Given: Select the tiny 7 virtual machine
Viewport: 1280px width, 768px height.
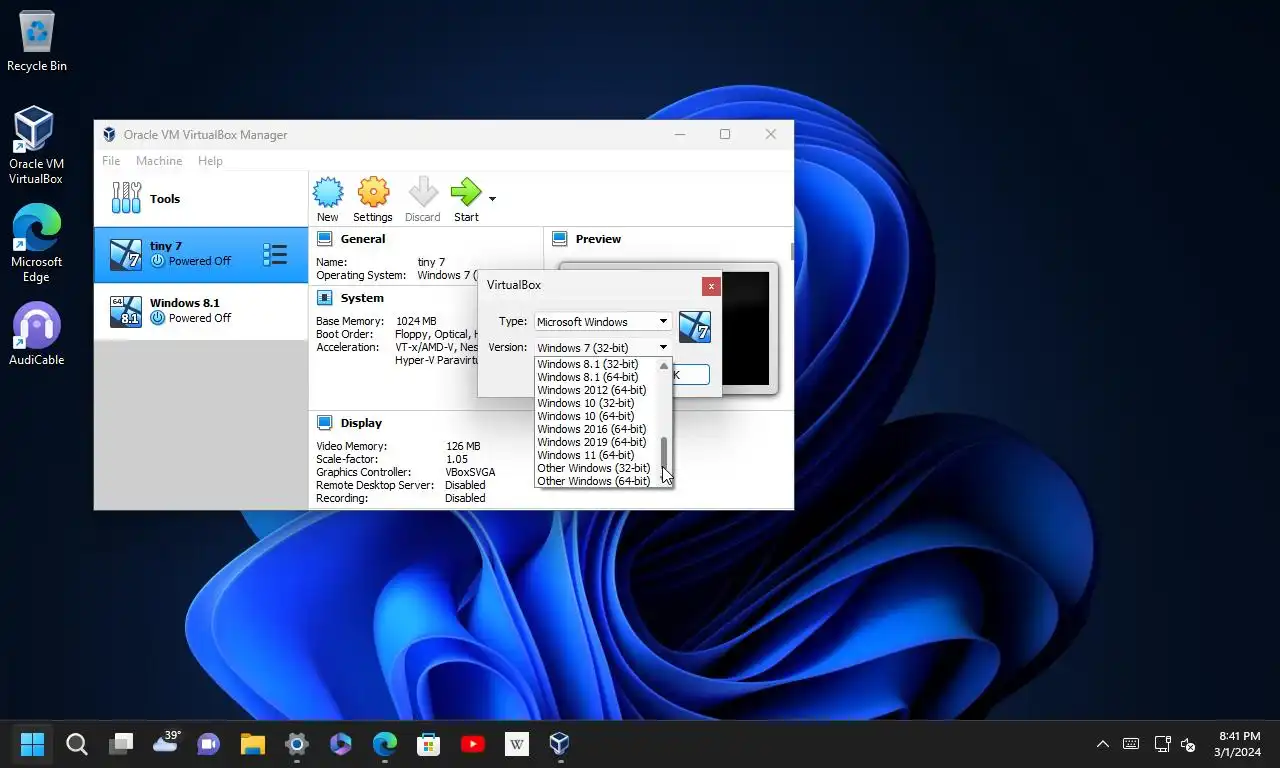Looking at the screenshot, I should click(201, 254).
